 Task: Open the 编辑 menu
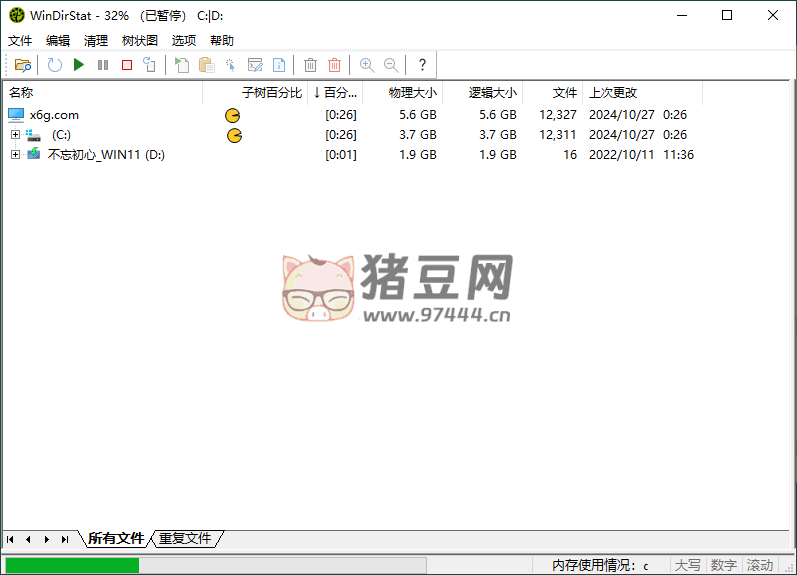(x=57, y=41)
